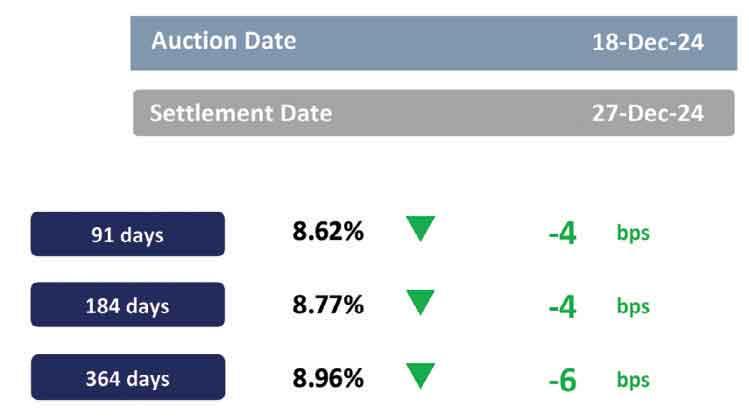Select the 27-Dec-24 settlement date value
This screenshot has height=418, width=749.
pyautogui.click(x=647, y=113)
